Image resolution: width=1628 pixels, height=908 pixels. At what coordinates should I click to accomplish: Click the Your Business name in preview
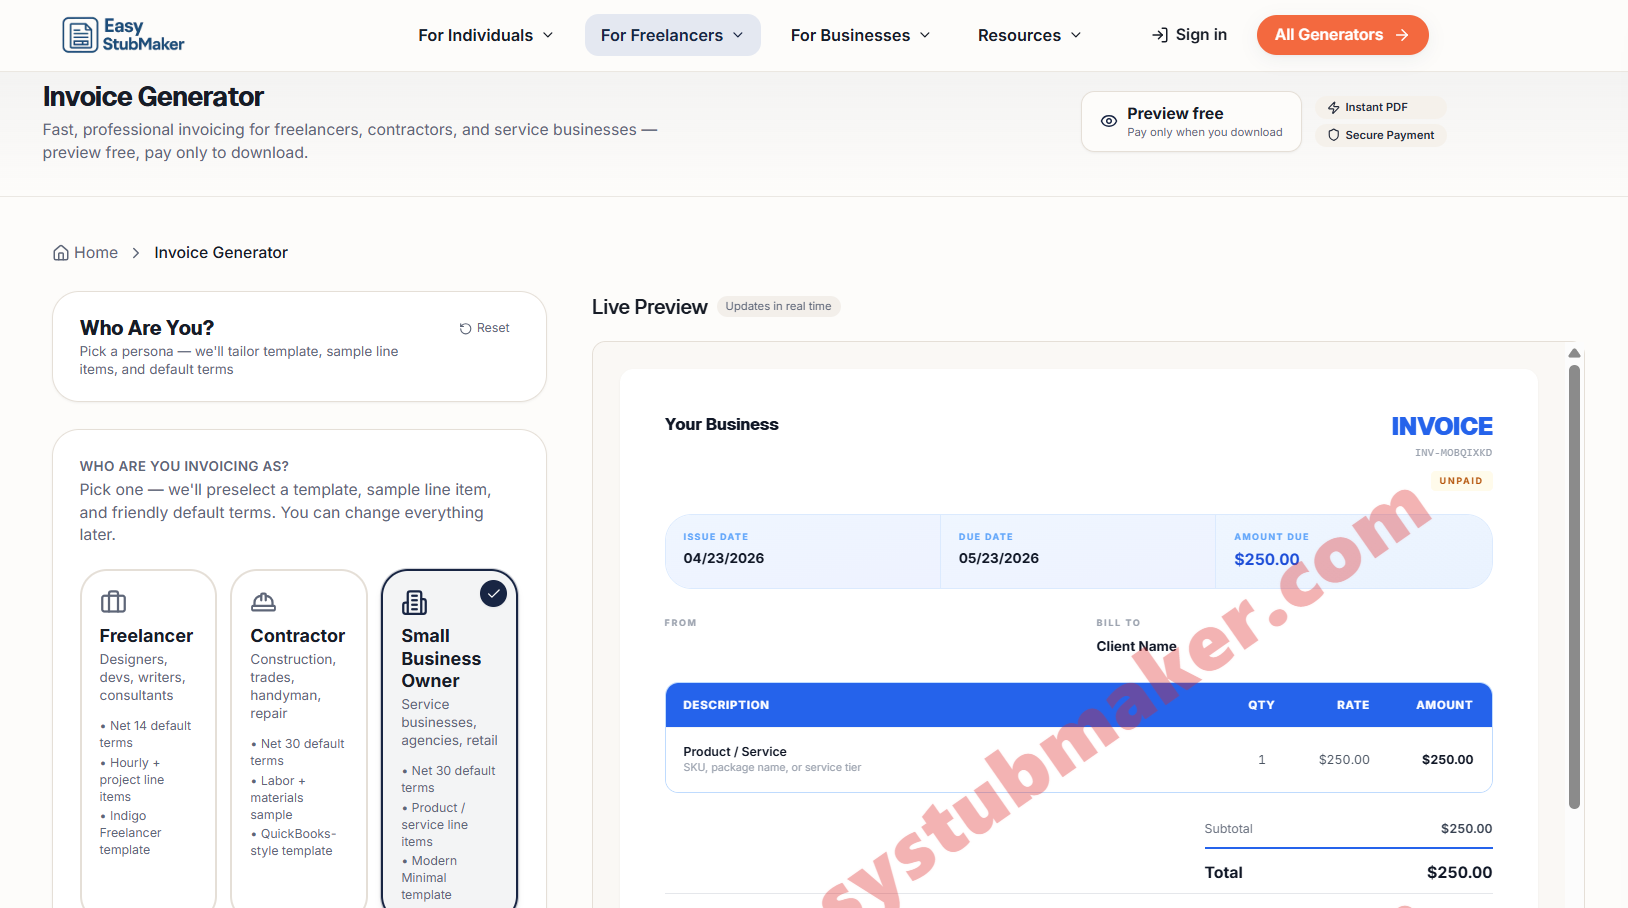[722, 424]
